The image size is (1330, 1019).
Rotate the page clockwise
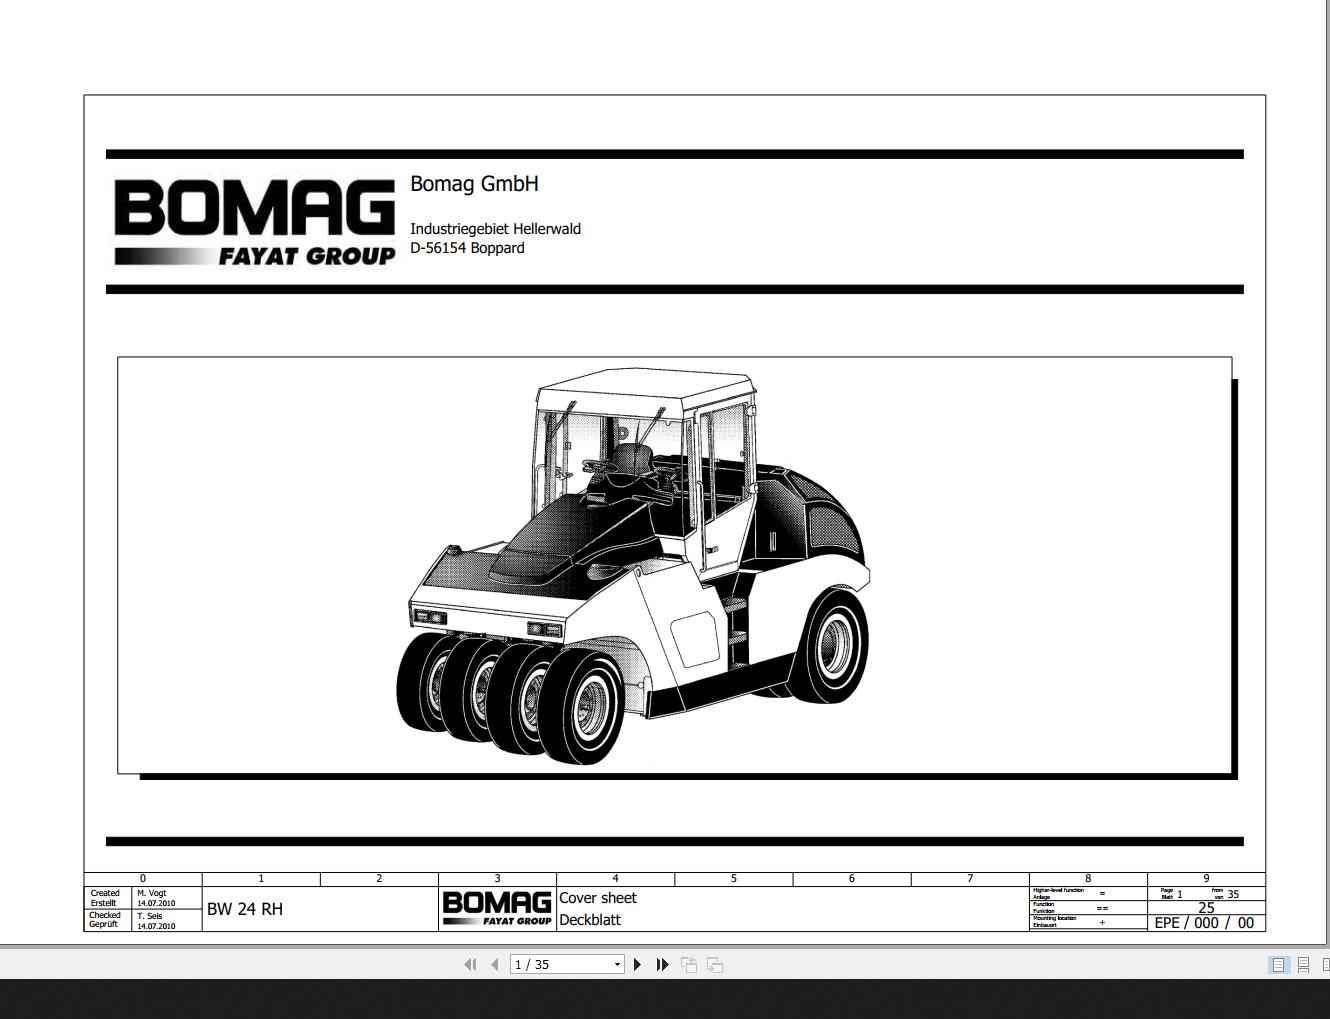click(x=715, y=964)
